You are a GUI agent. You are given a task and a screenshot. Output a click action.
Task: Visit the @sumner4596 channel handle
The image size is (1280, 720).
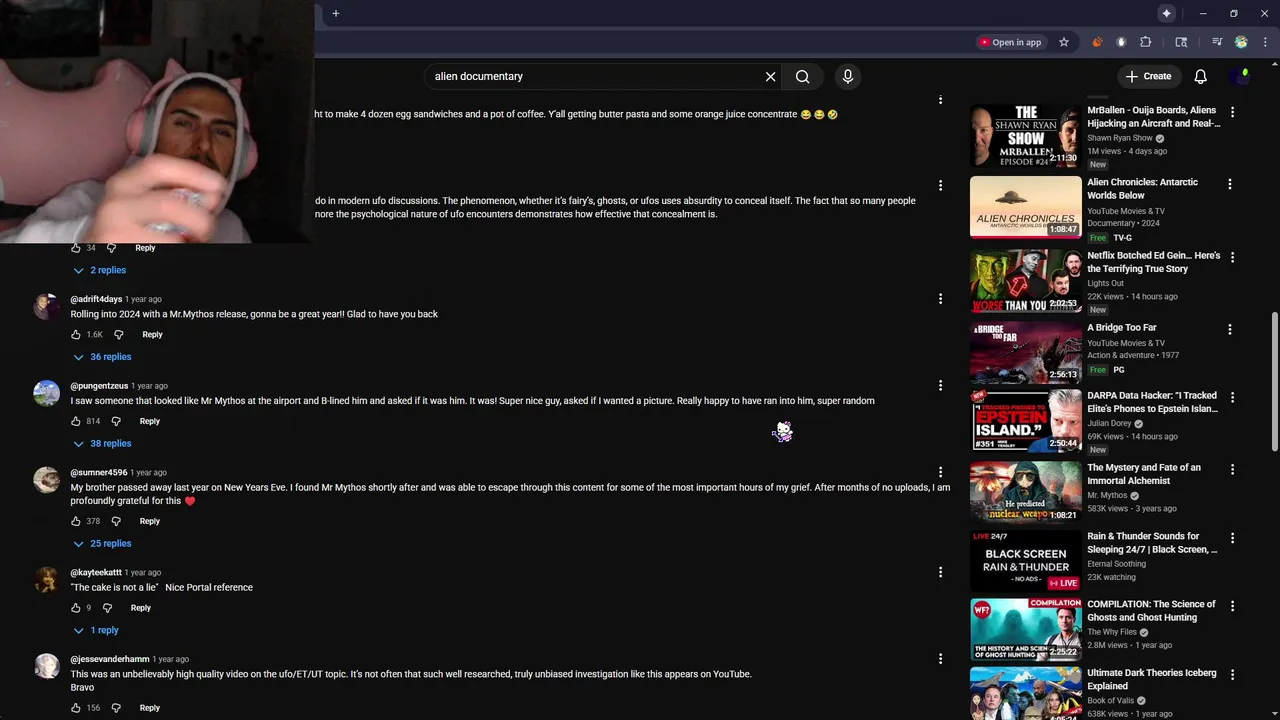pyautogui.click(x=99, y=472)
